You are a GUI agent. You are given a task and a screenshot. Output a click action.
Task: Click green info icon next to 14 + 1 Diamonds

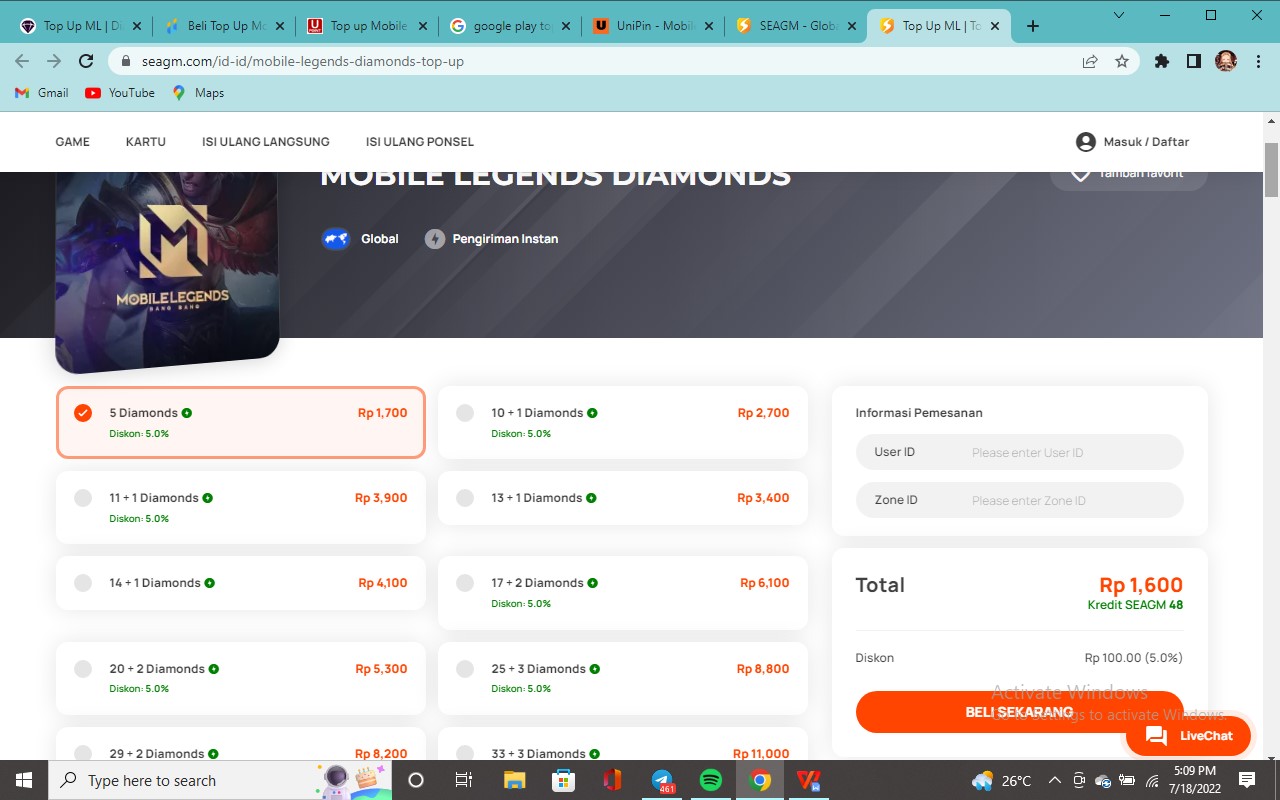coord(209,583)
